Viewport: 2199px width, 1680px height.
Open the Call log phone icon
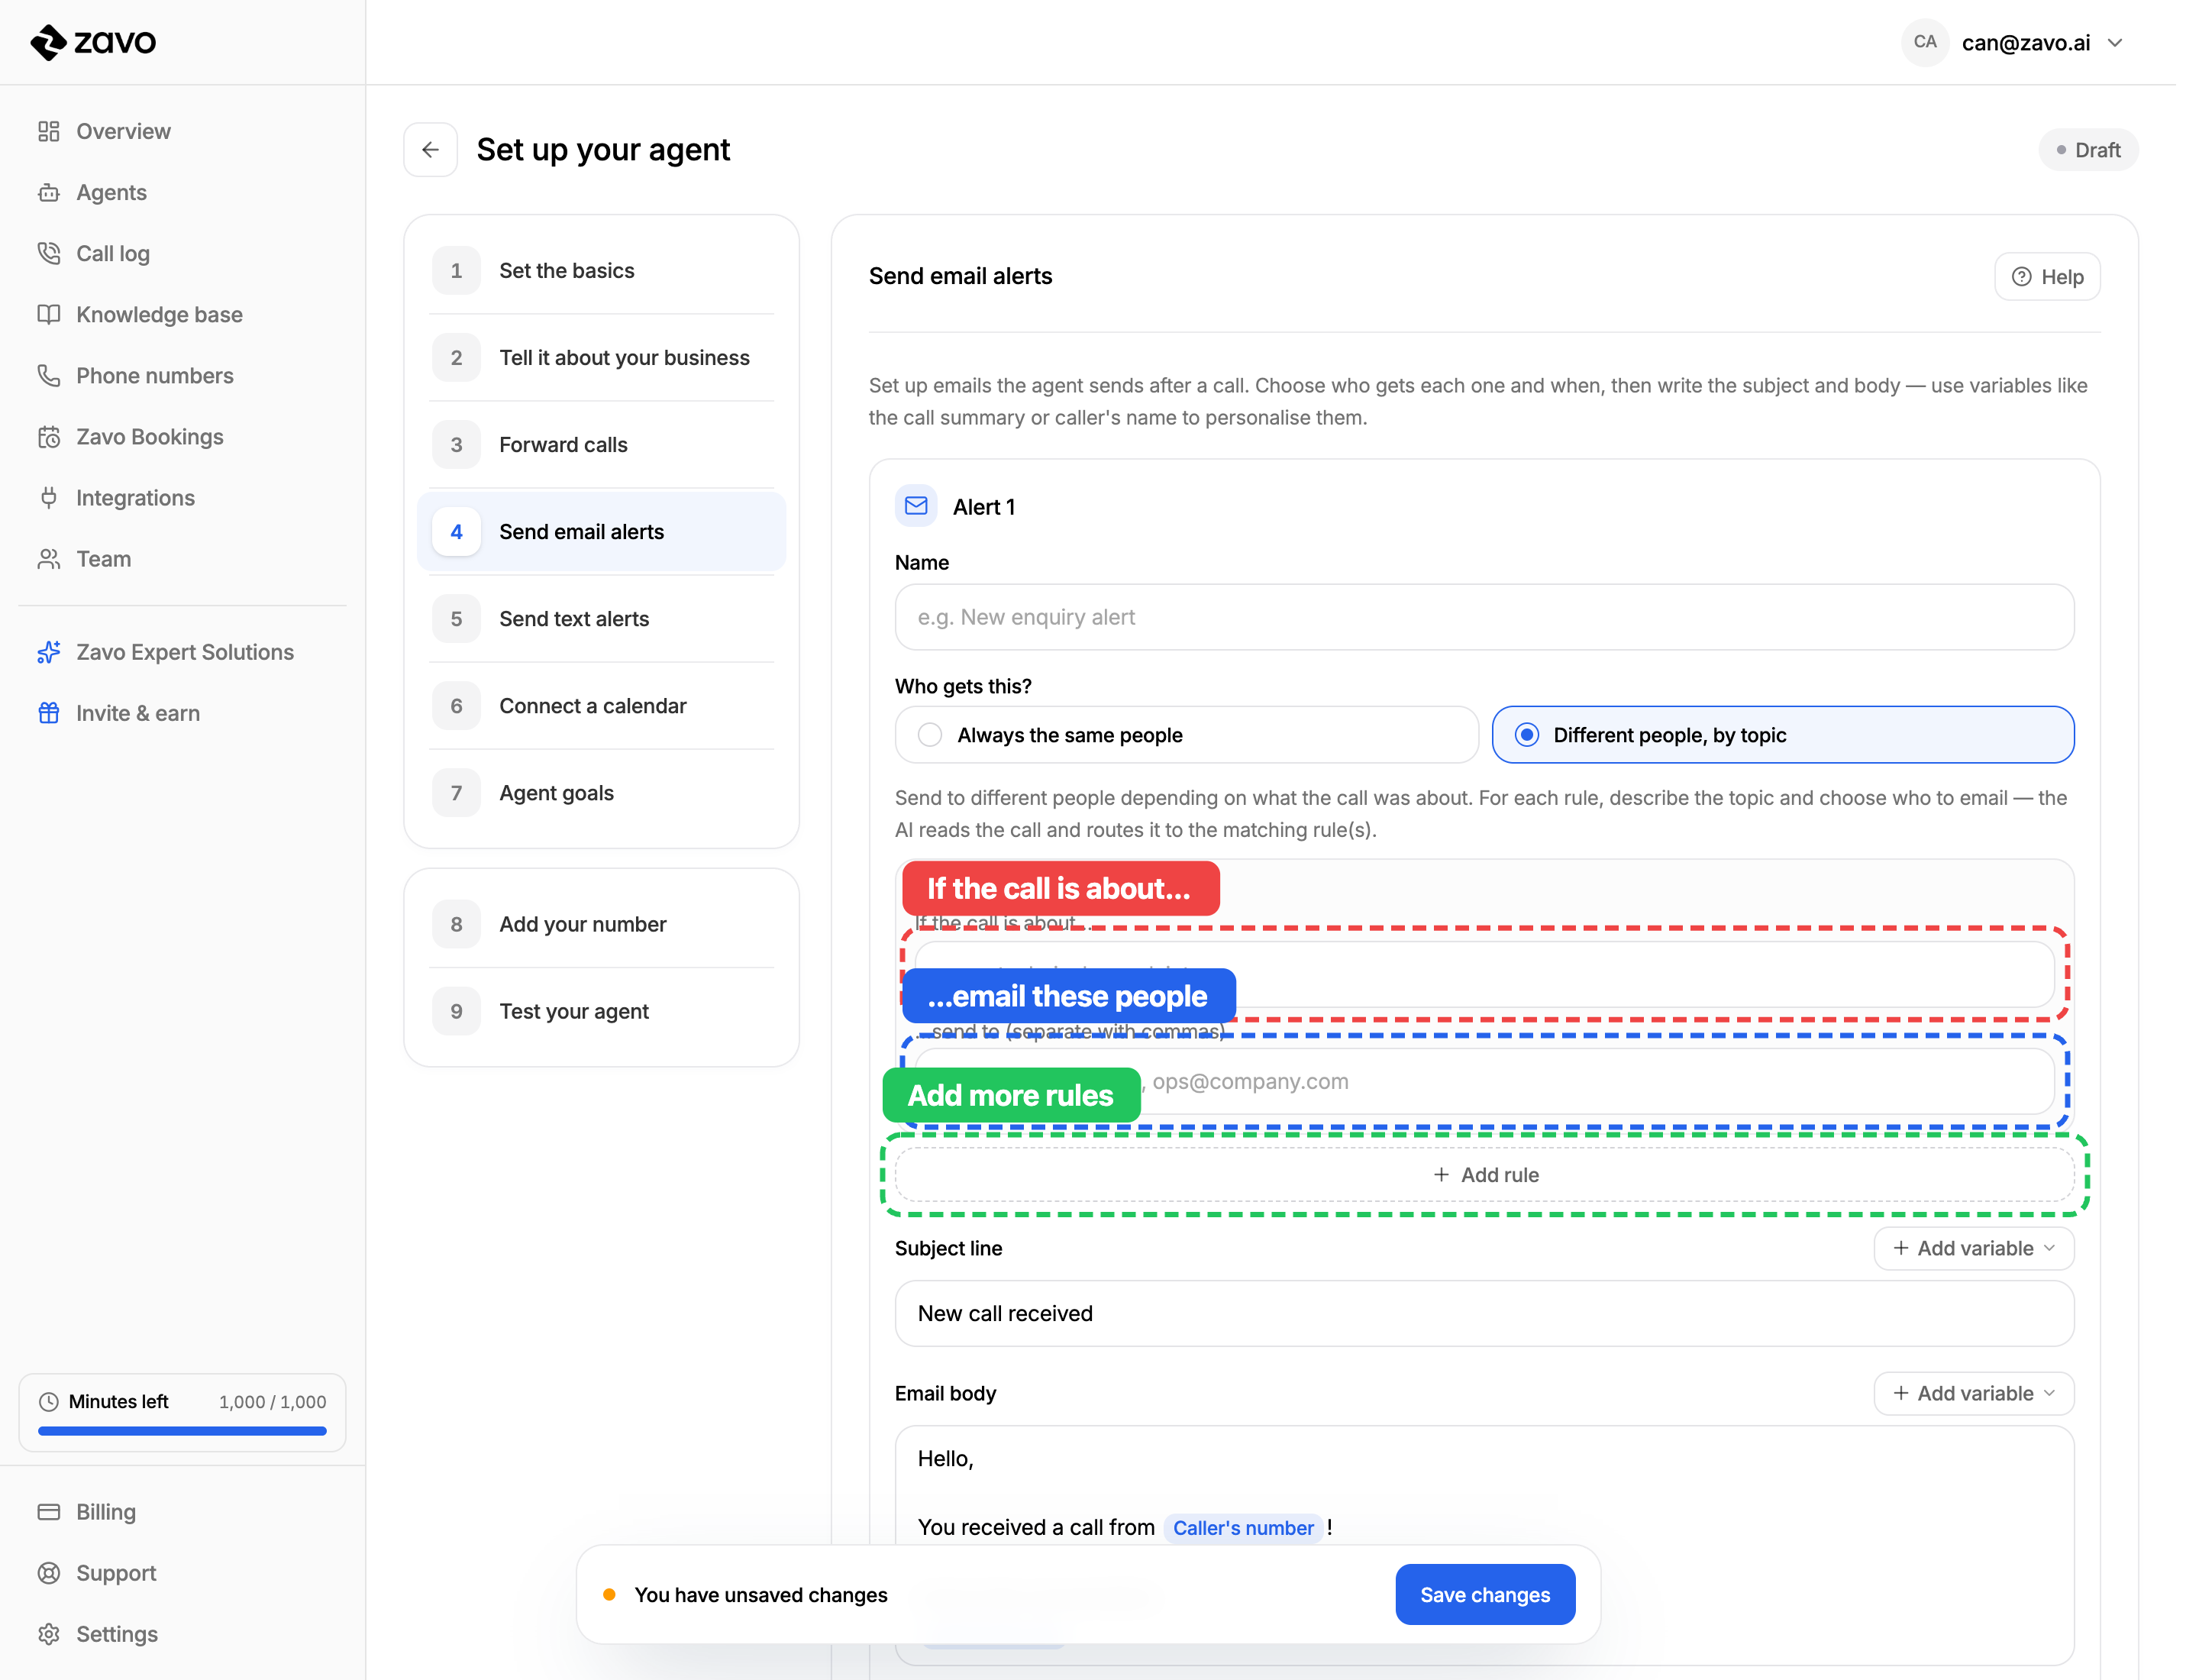tap(48, 253)
